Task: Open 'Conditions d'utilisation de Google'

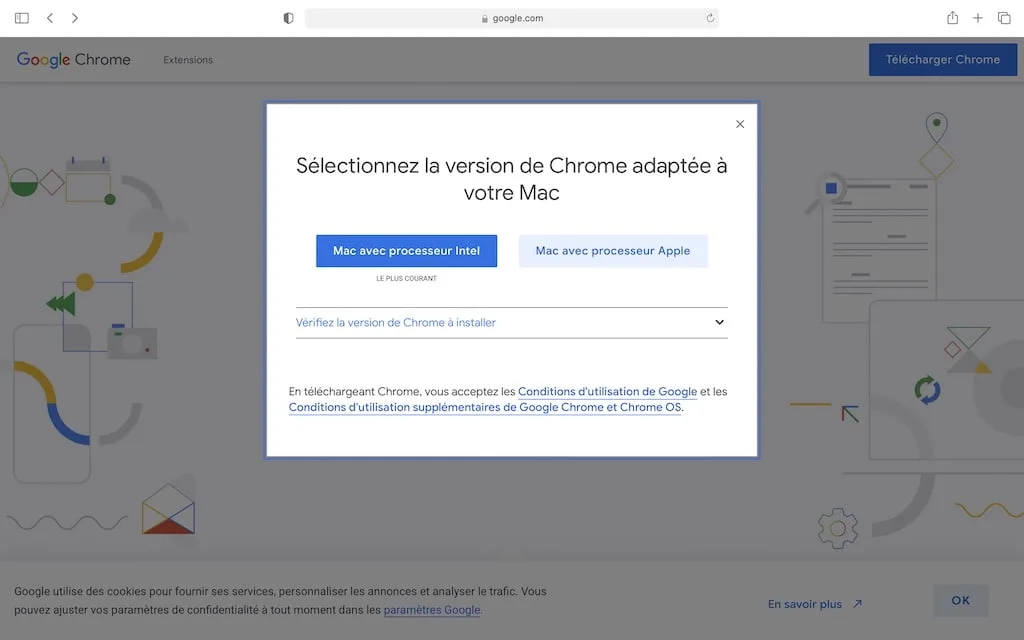Action: click(607, 391)
